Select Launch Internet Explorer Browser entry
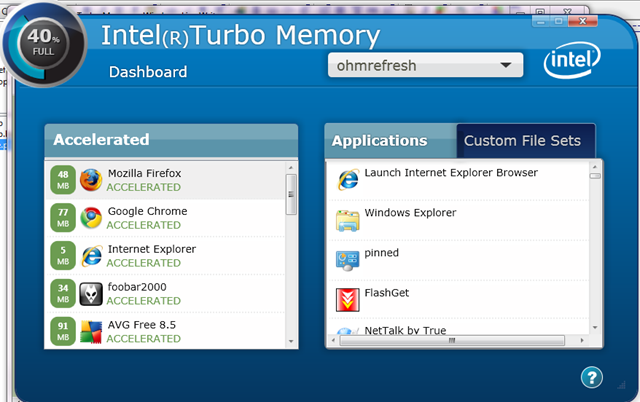The height and width of the screenshot is (402, 640). (x=458, y=180)
